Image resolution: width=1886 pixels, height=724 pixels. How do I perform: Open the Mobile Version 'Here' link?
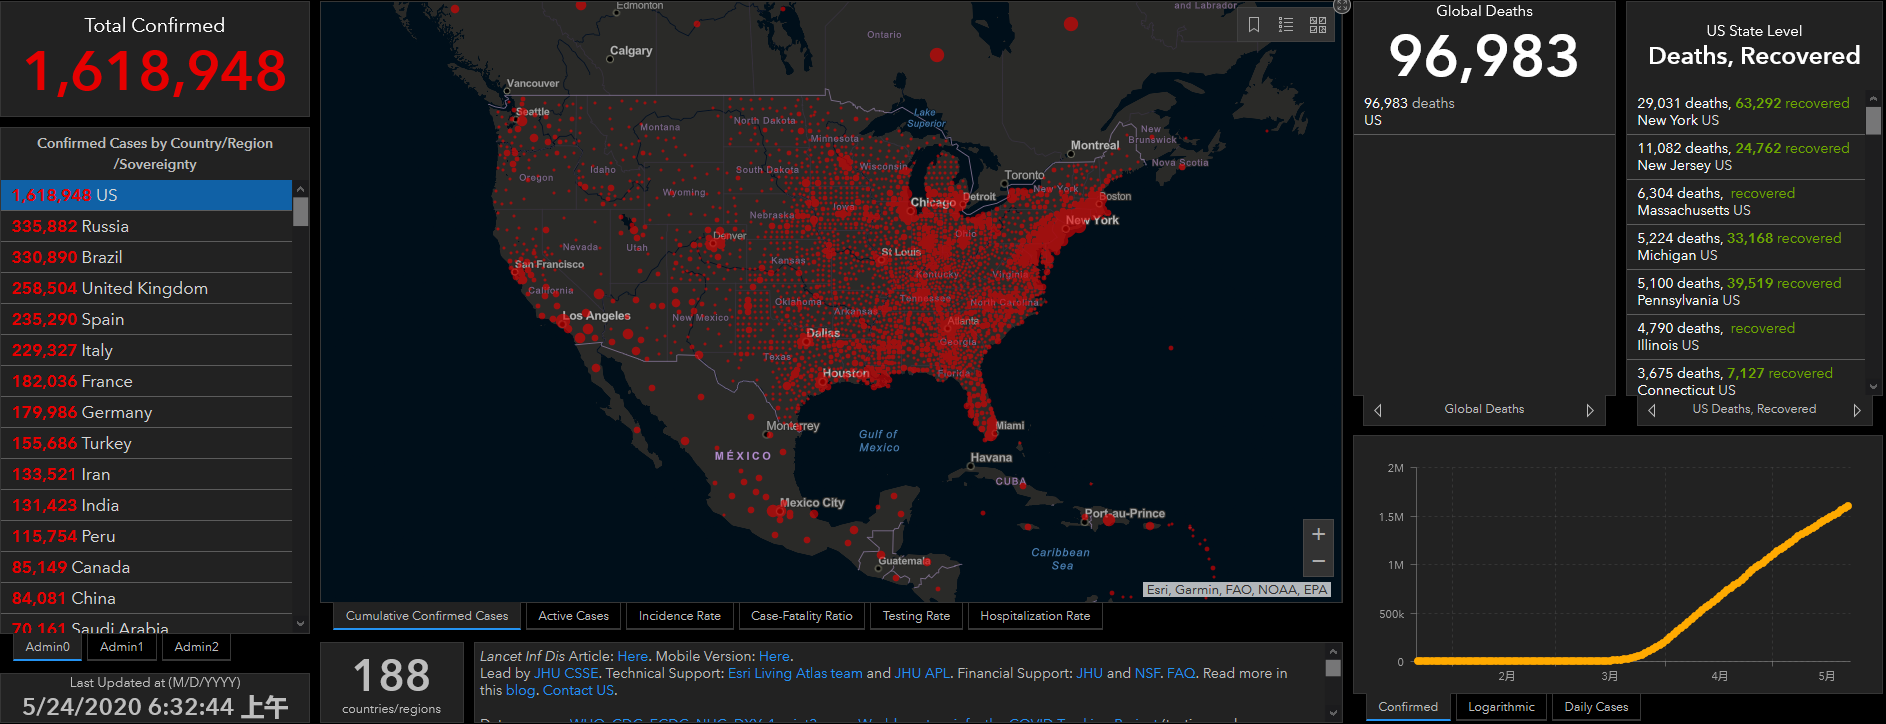point(774,656)
